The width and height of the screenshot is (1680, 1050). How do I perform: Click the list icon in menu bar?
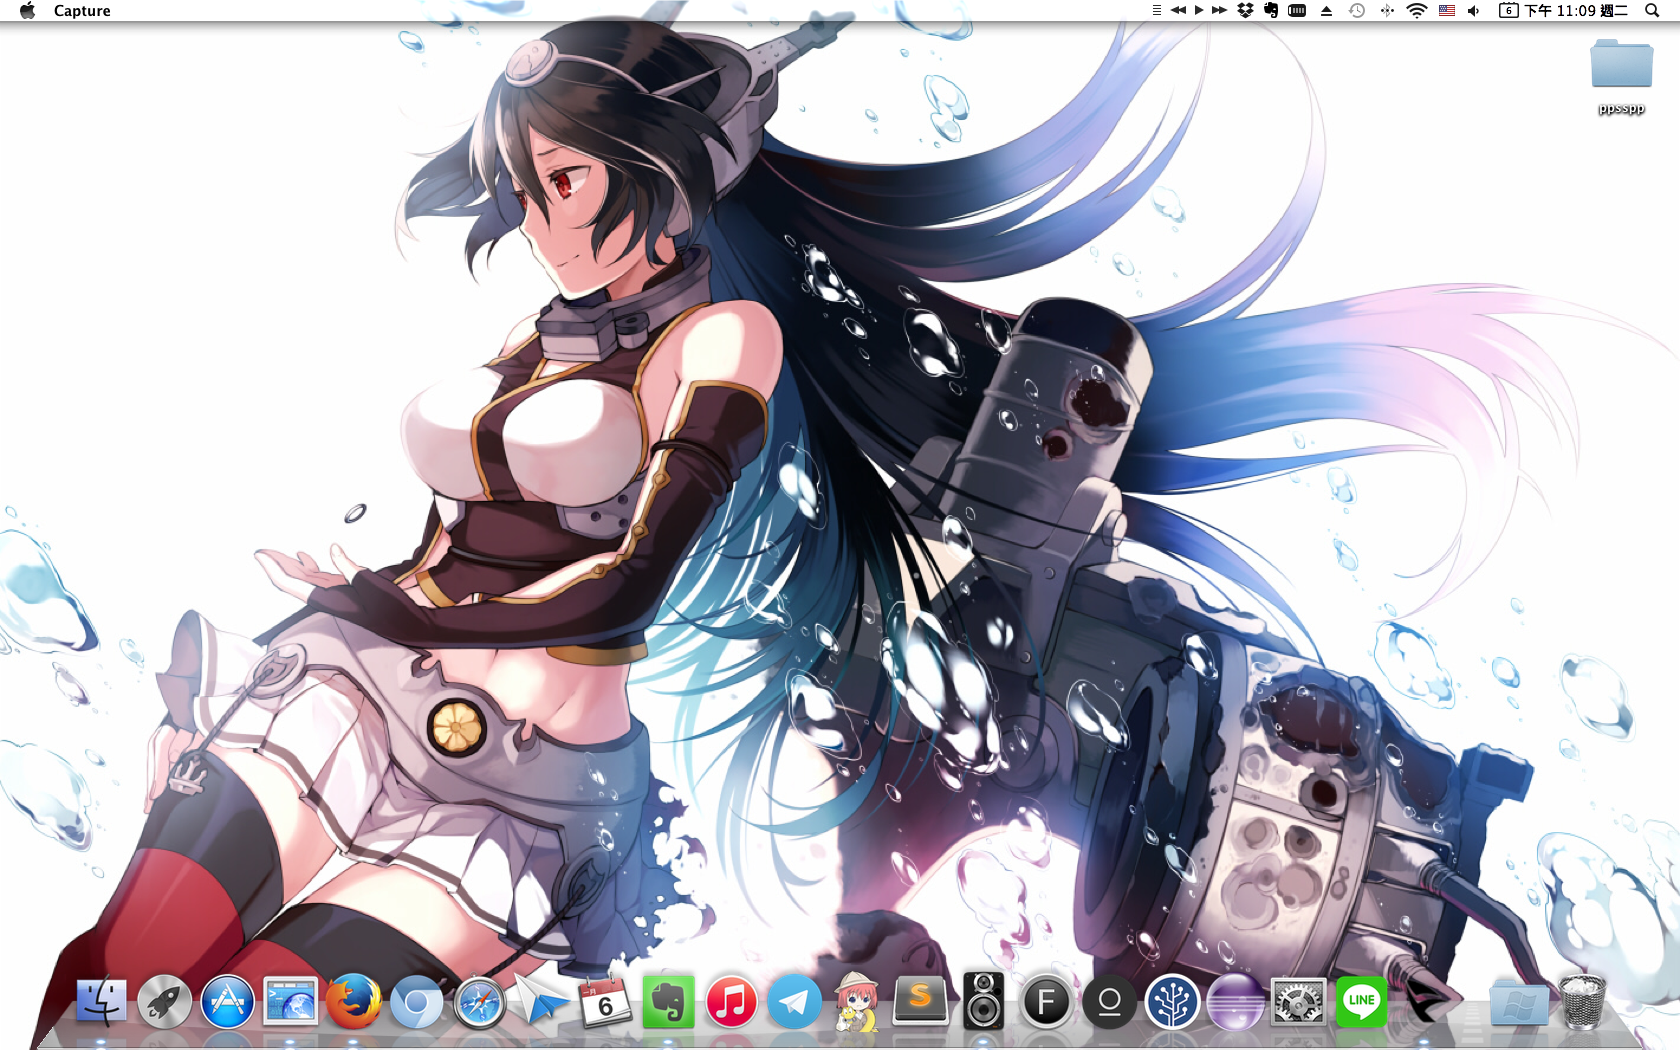coord(1156,10)
